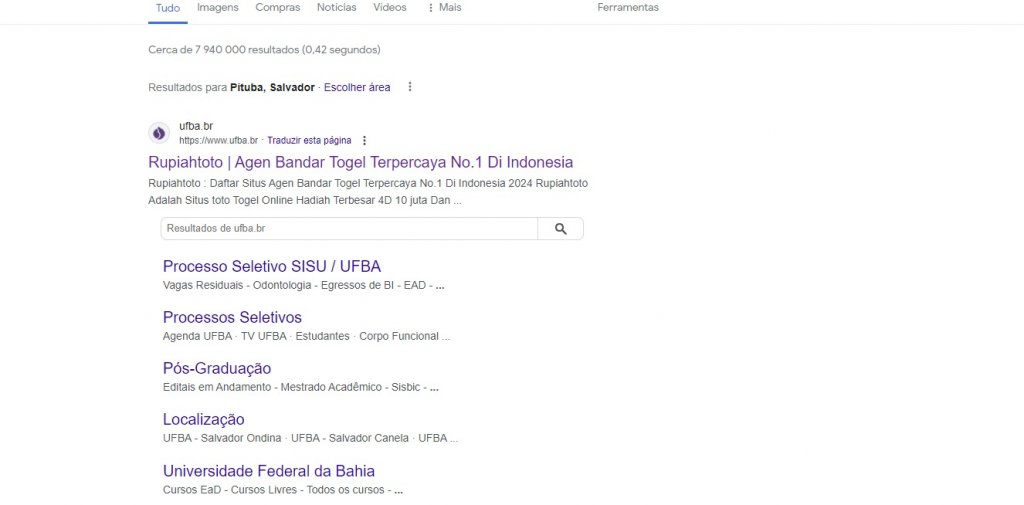Click the Pituba, Salvador location text
This screenshot has width=1024, height=505.
coord(272,87)
